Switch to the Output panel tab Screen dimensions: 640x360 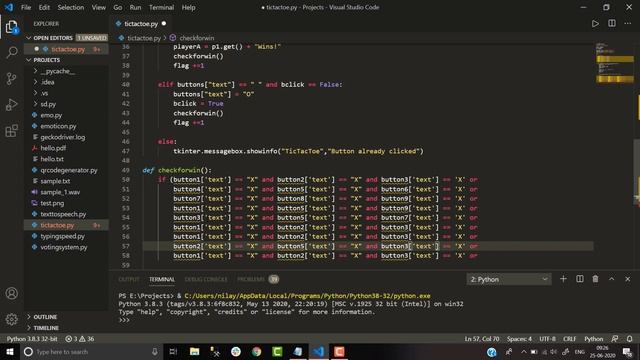pos(129,279)
